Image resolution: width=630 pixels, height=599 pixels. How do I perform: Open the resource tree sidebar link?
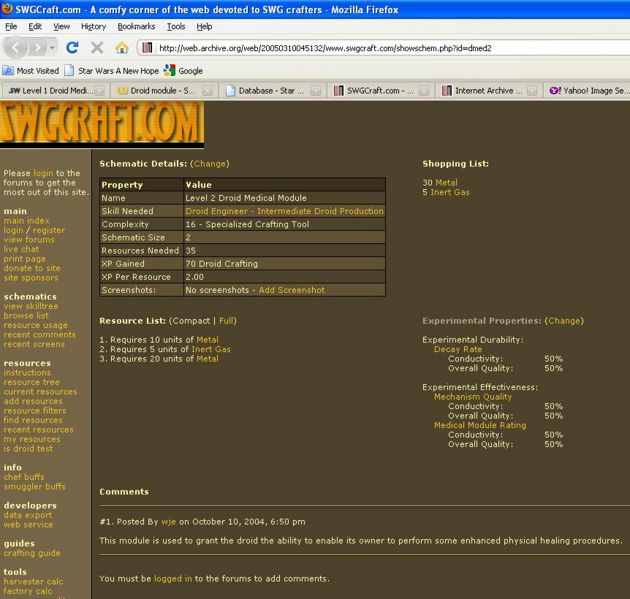[x=31, y=382]
